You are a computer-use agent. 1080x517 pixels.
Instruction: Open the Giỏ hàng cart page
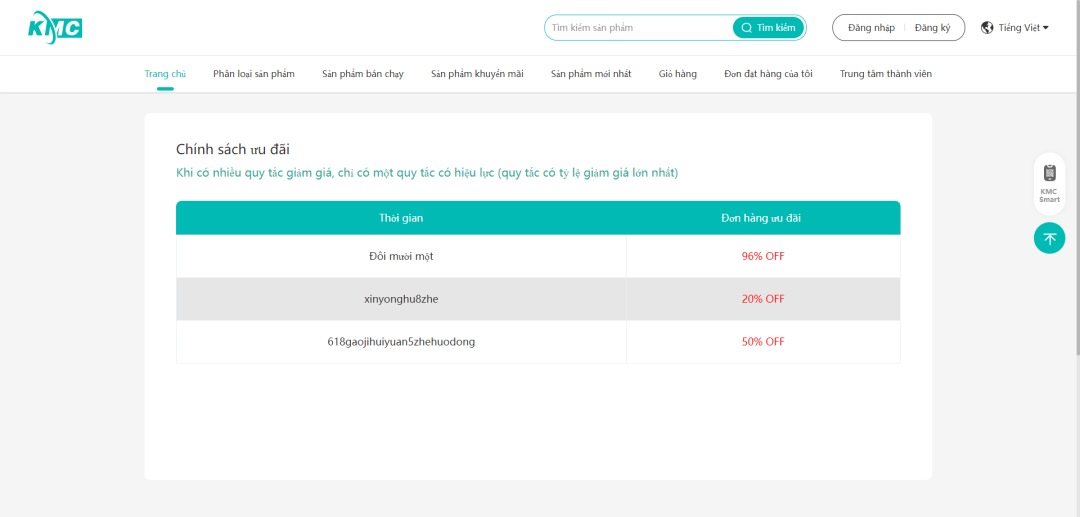(x=678, y=74)
